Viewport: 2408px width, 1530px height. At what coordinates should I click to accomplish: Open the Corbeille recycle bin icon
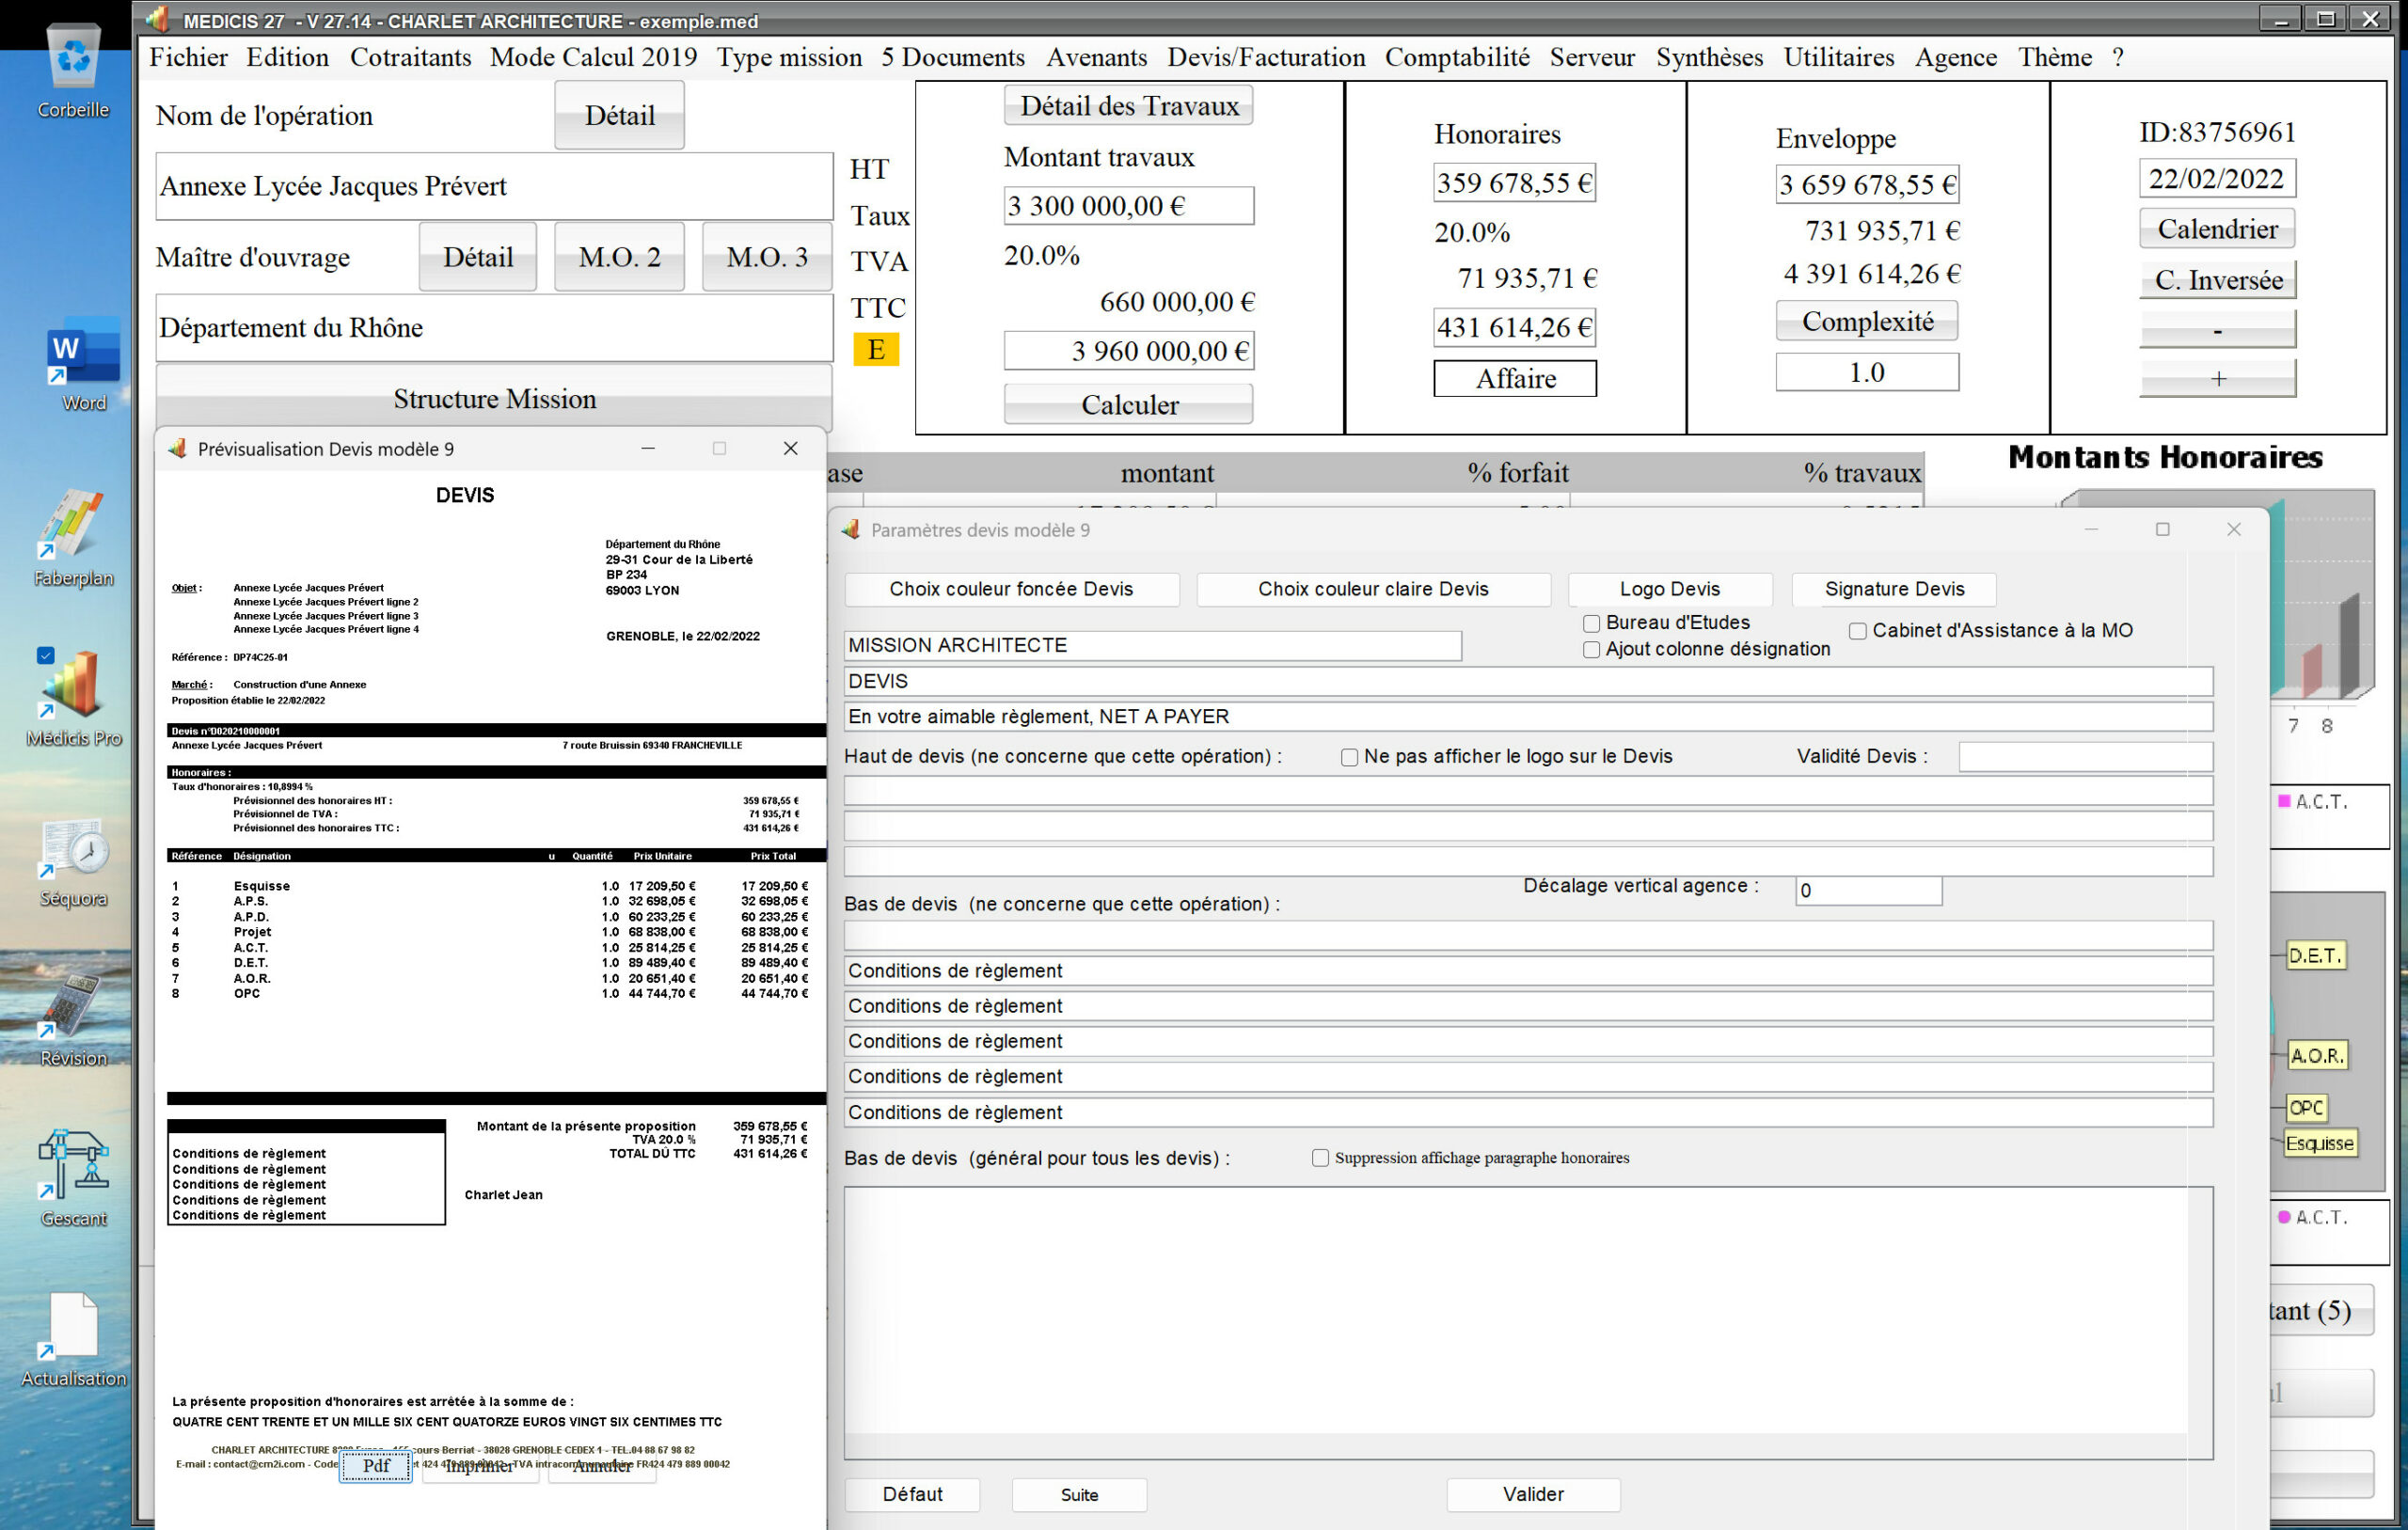73,60
